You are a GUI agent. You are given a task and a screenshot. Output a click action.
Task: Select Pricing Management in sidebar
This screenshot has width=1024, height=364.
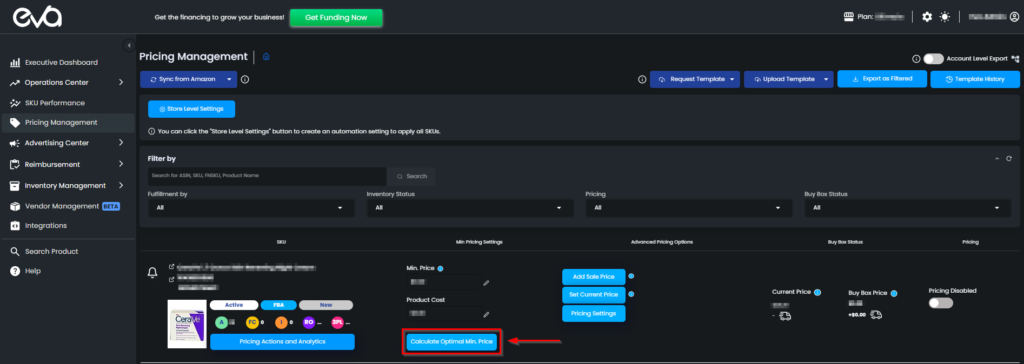click(x=68, y=122)
